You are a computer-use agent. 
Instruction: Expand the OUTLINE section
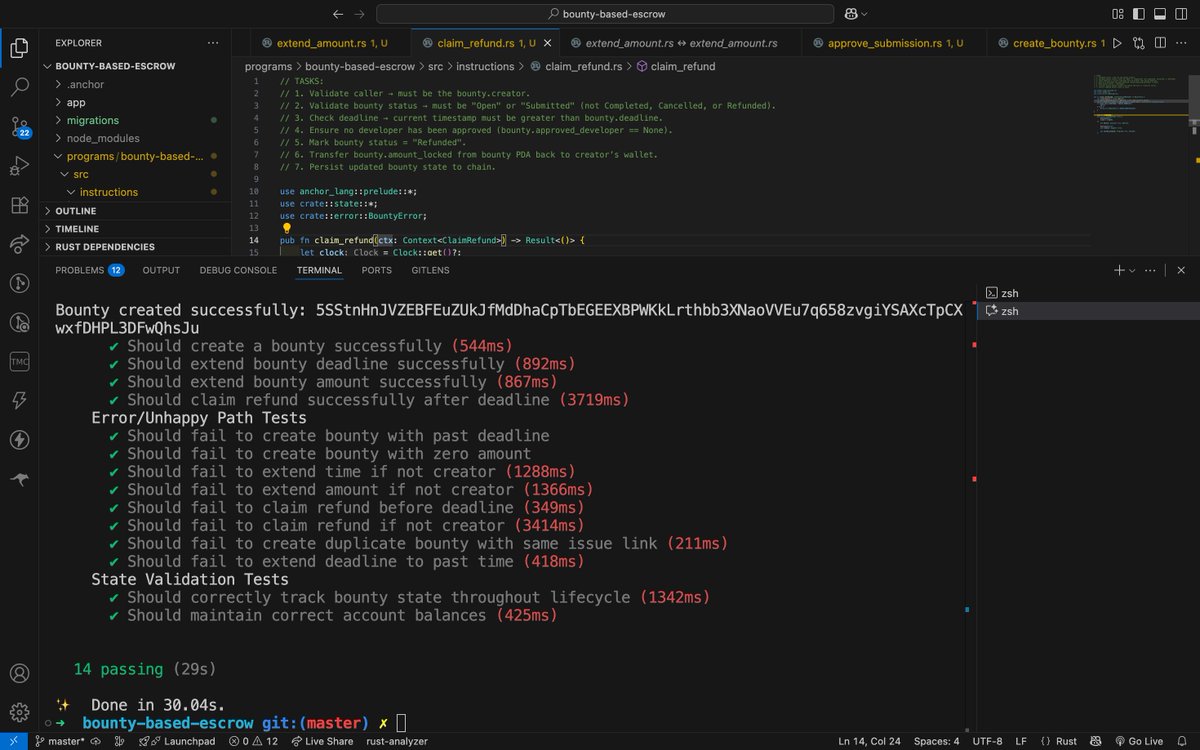pos(77,211)
